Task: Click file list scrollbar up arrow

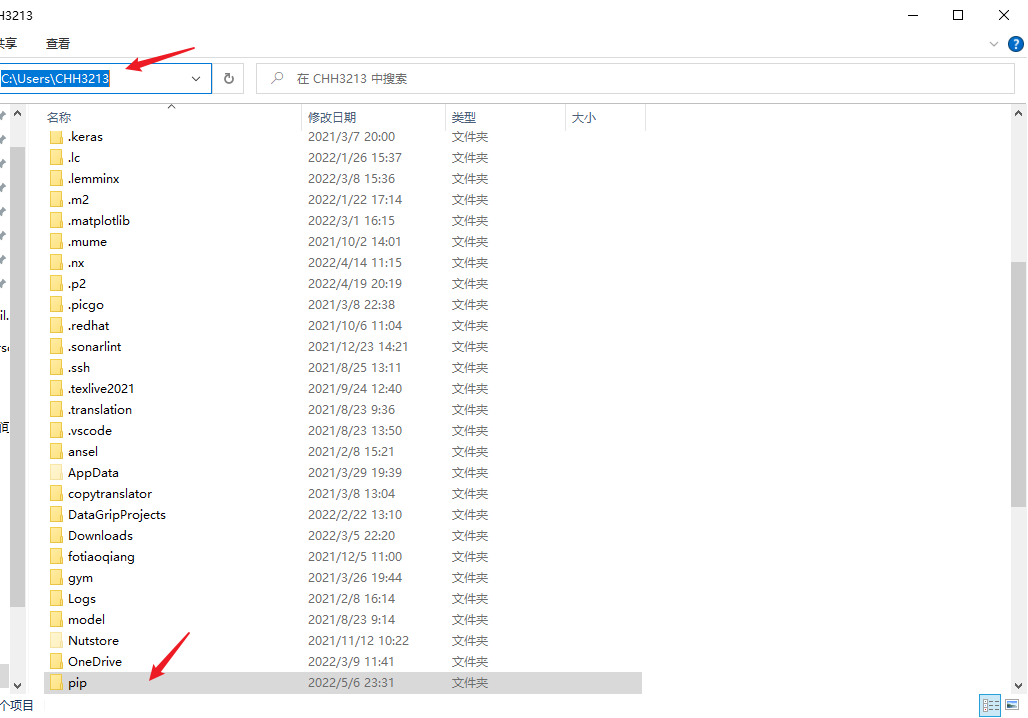Action: click(x=1018, y=113)
